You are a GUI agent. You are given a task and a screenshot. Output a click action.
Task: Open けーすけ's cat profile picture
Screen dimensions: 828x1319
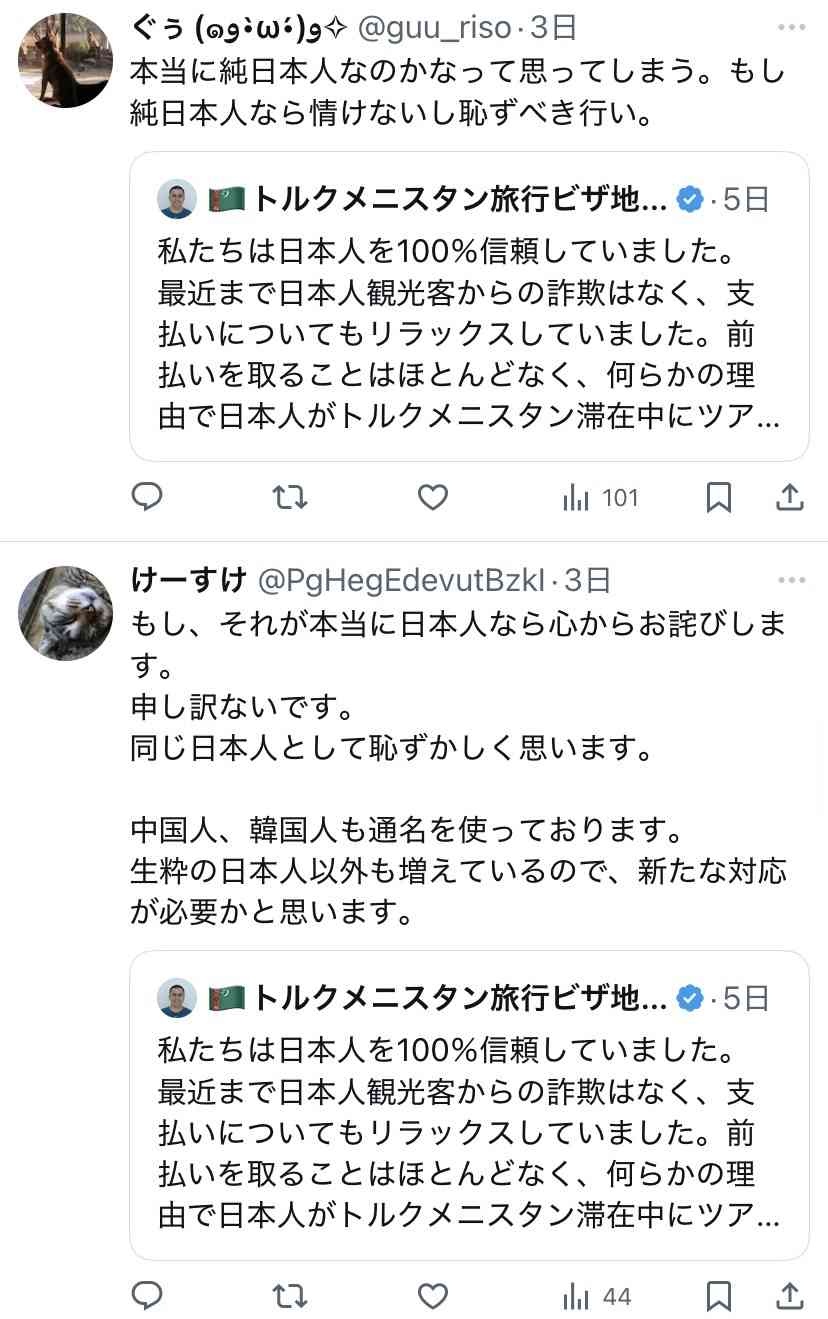(66, 612)
